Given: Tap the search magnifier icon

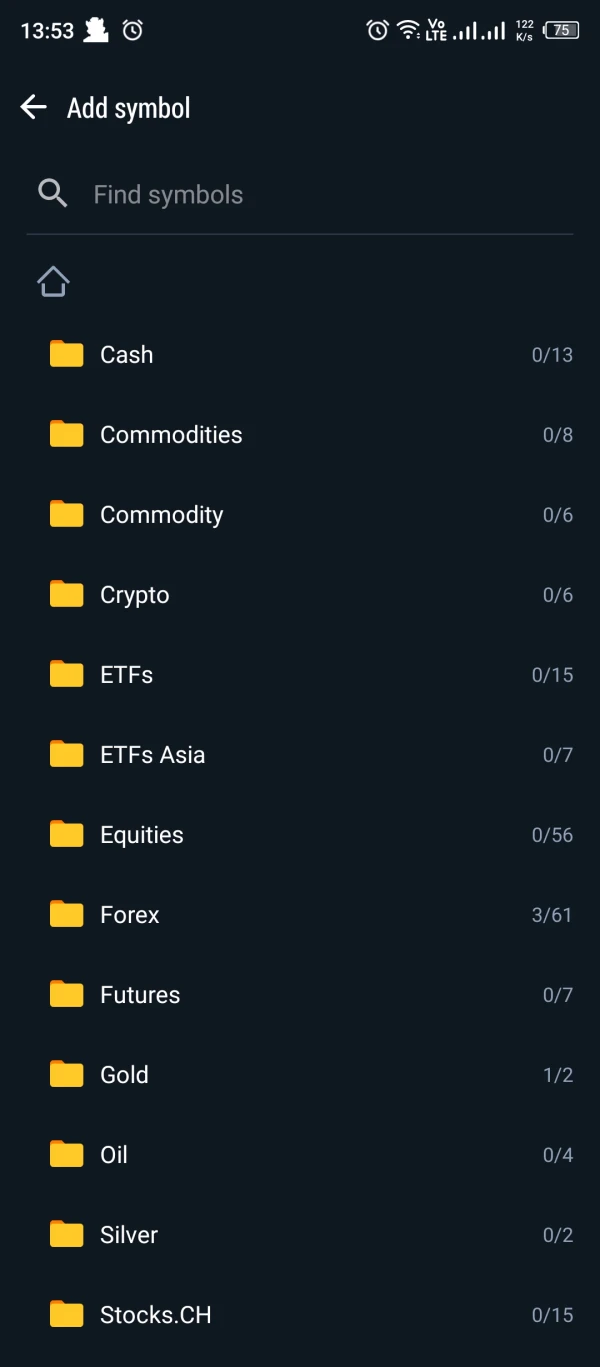Looking at the screenshot, I should [x=52, y=193].
